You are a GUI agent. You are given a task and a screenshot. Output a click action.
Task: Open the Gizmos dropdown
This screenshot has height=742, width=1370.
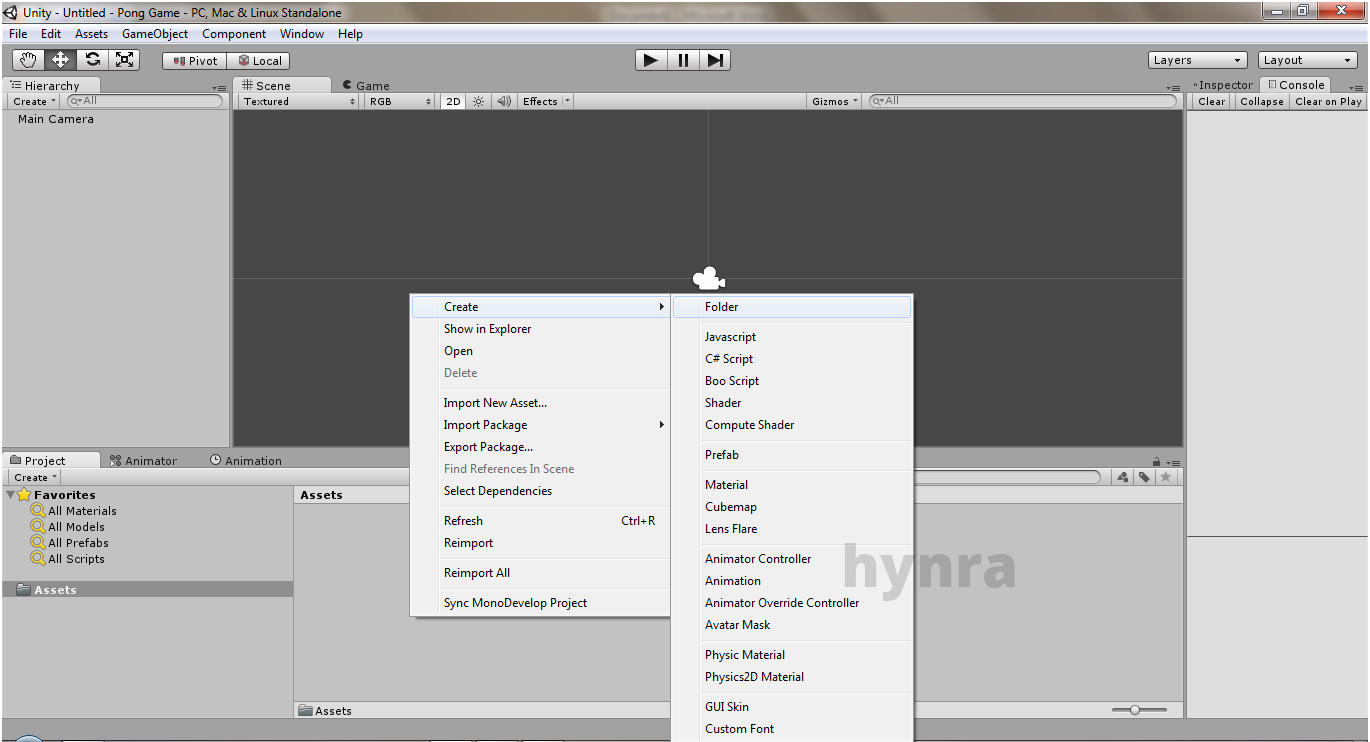(x=835, y=101)
